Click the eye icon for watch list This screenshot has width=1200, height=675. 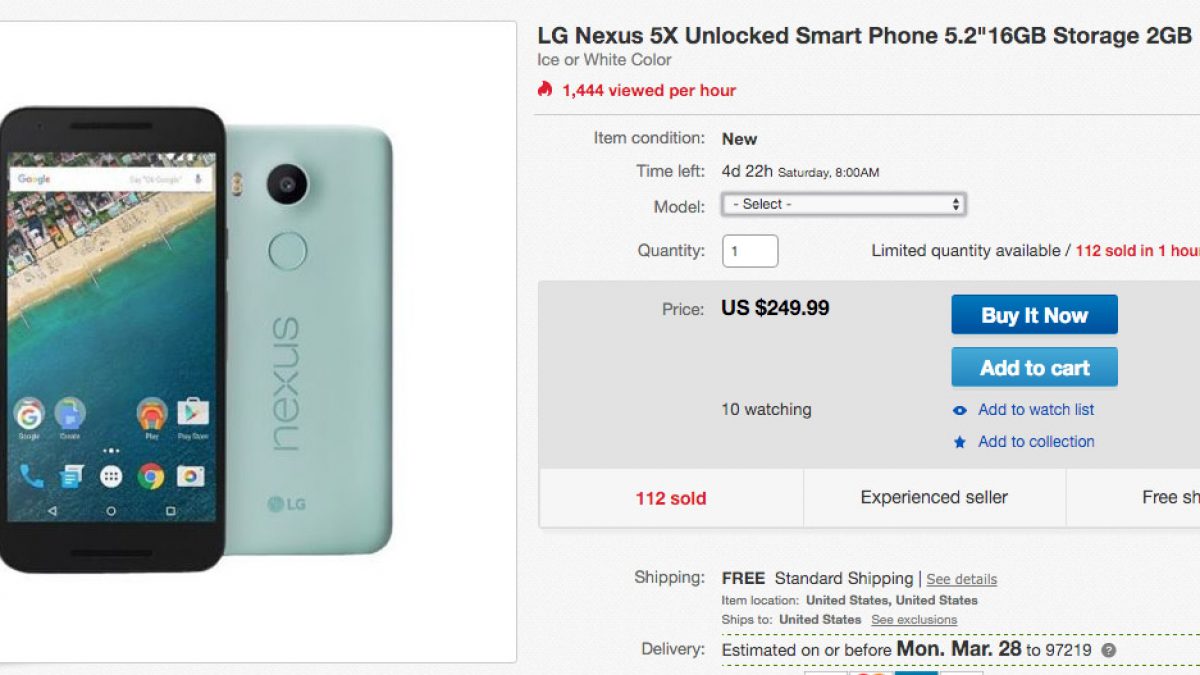(960, 410)
